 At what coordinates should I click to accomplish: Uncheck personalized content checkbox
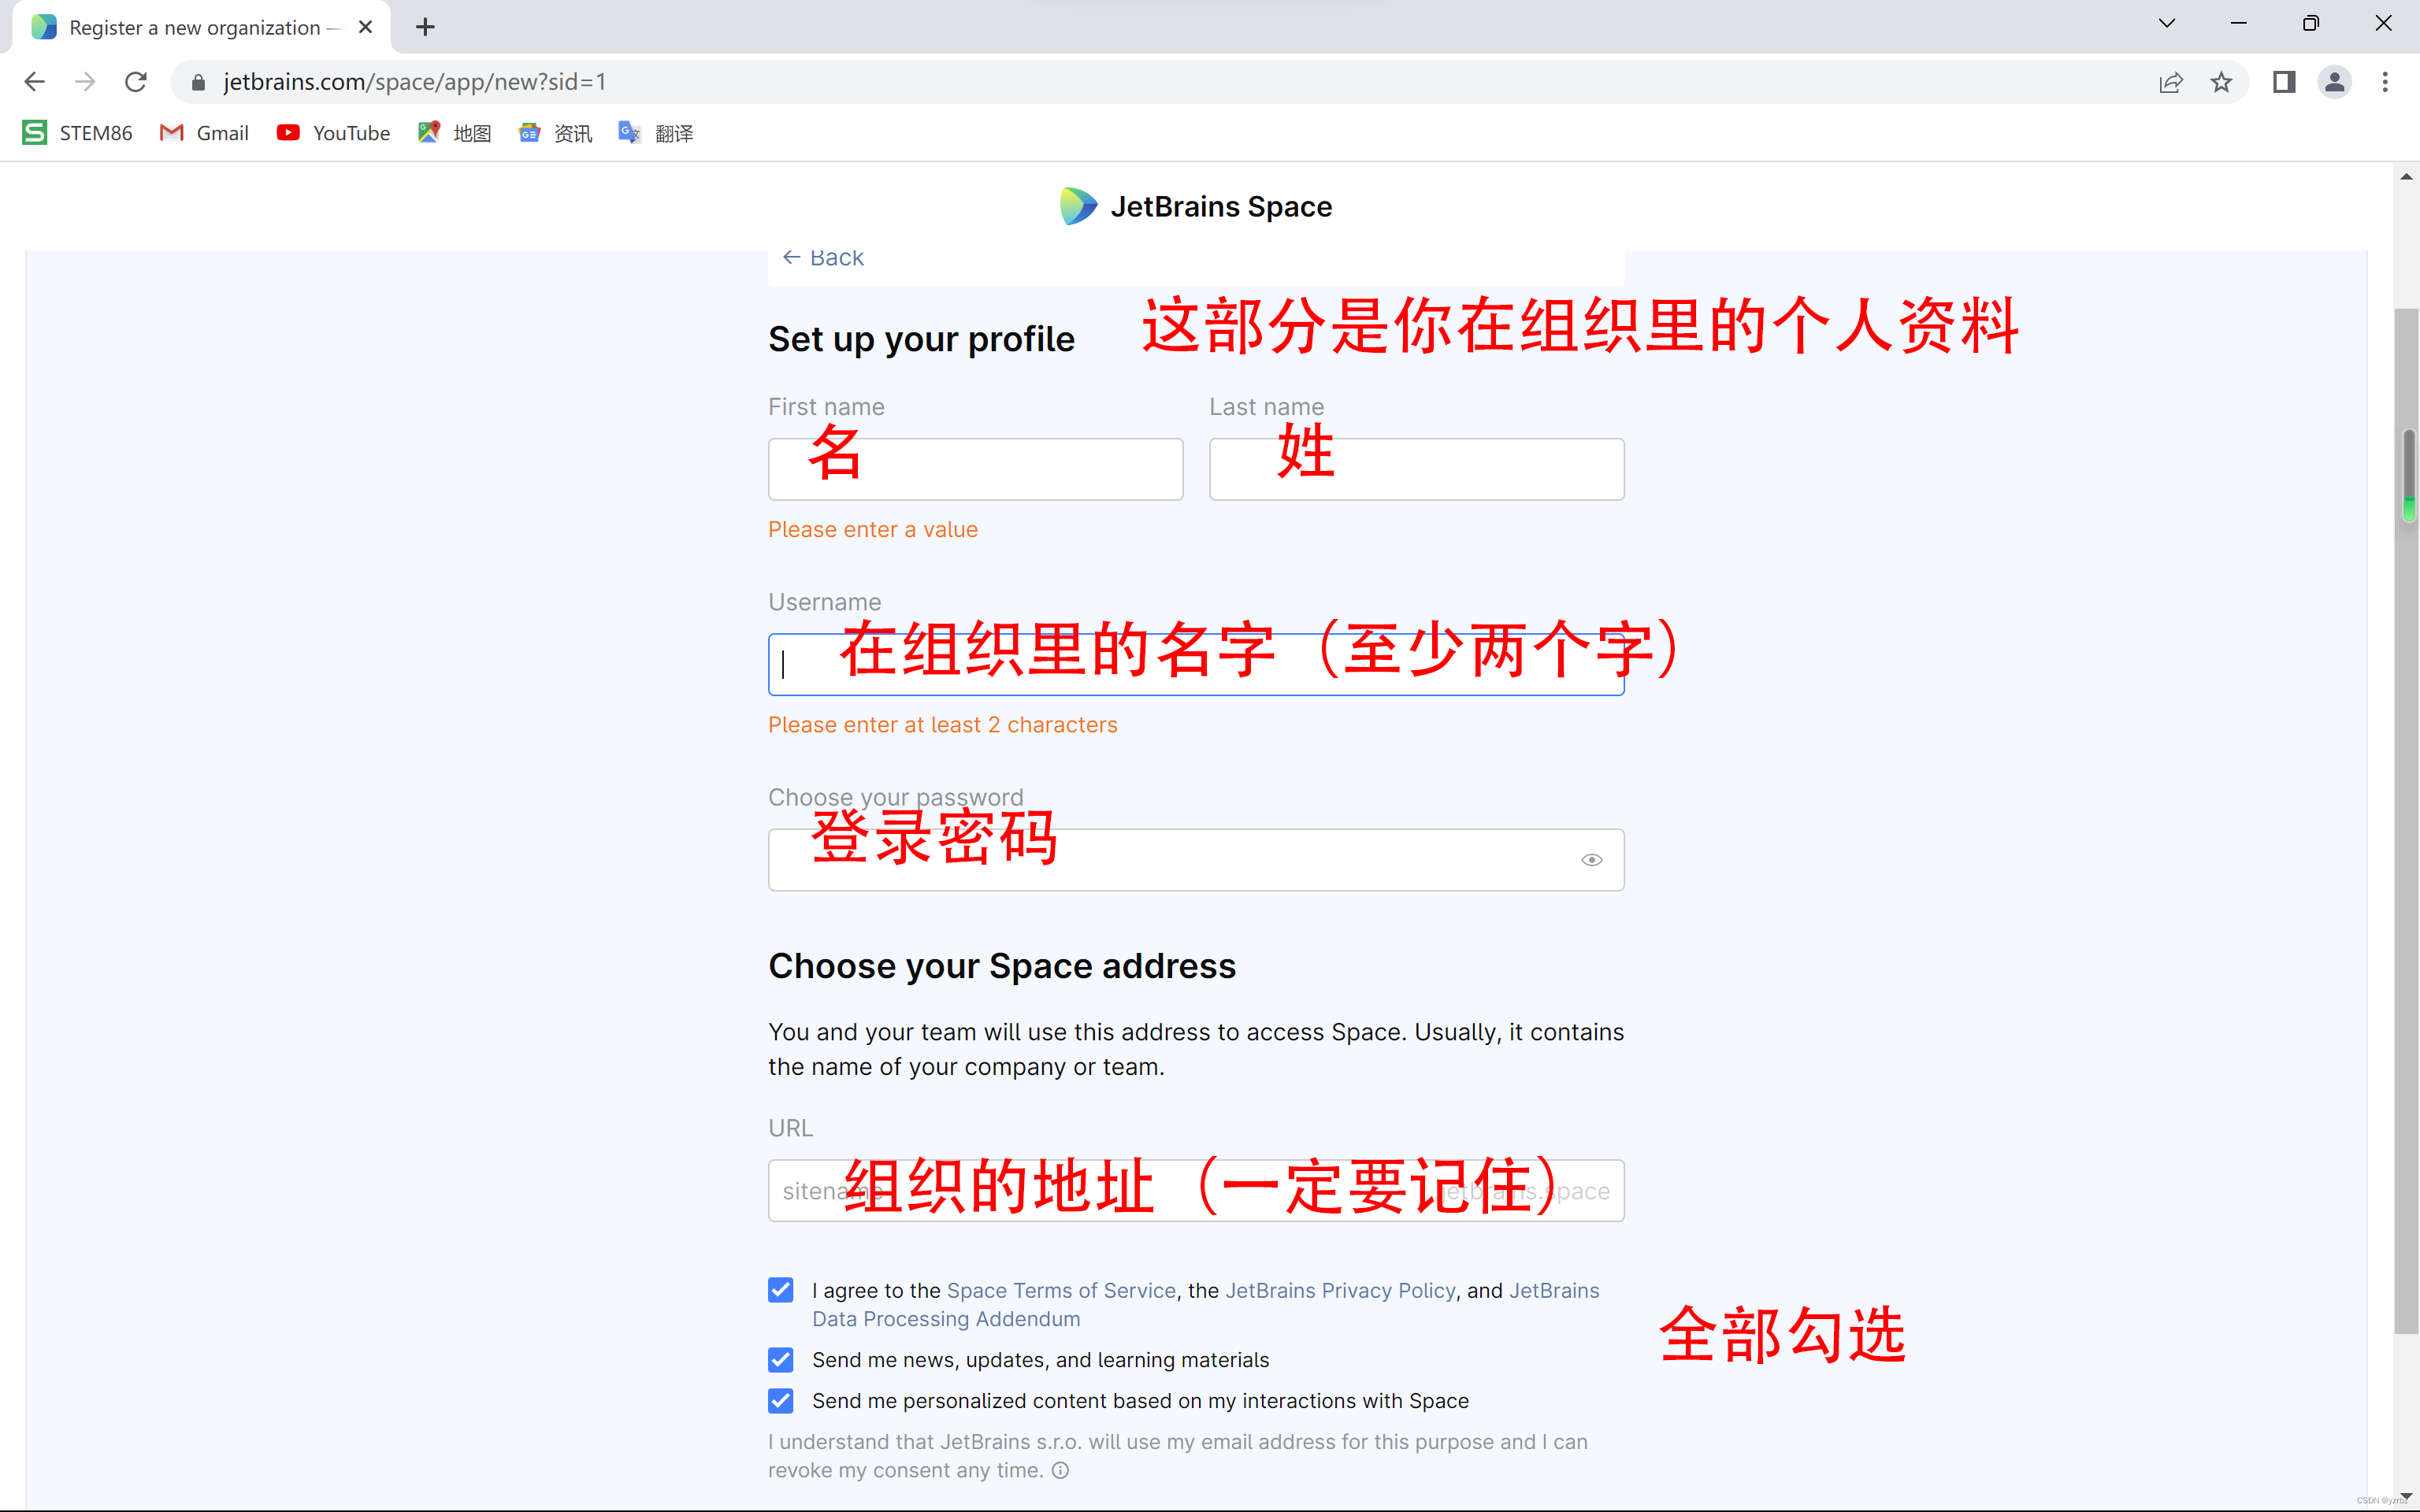[x=781, y=1401]
